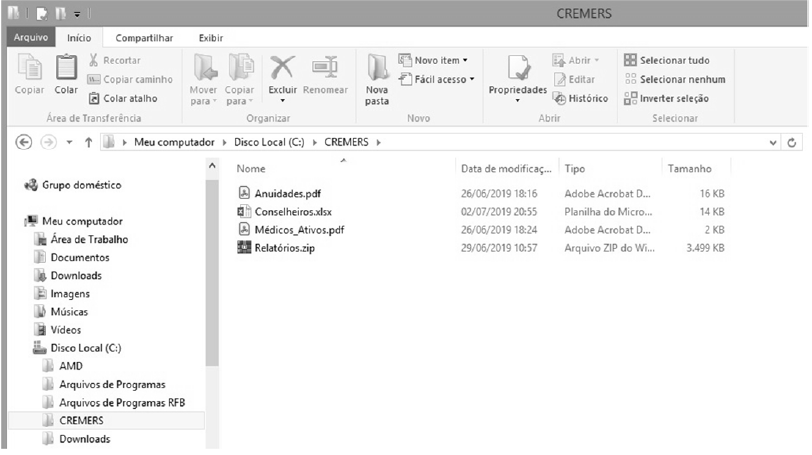This screenshot has width=812, height=455.
Task: Click the 3.499 KB size cell
Action: pos(705,248)
